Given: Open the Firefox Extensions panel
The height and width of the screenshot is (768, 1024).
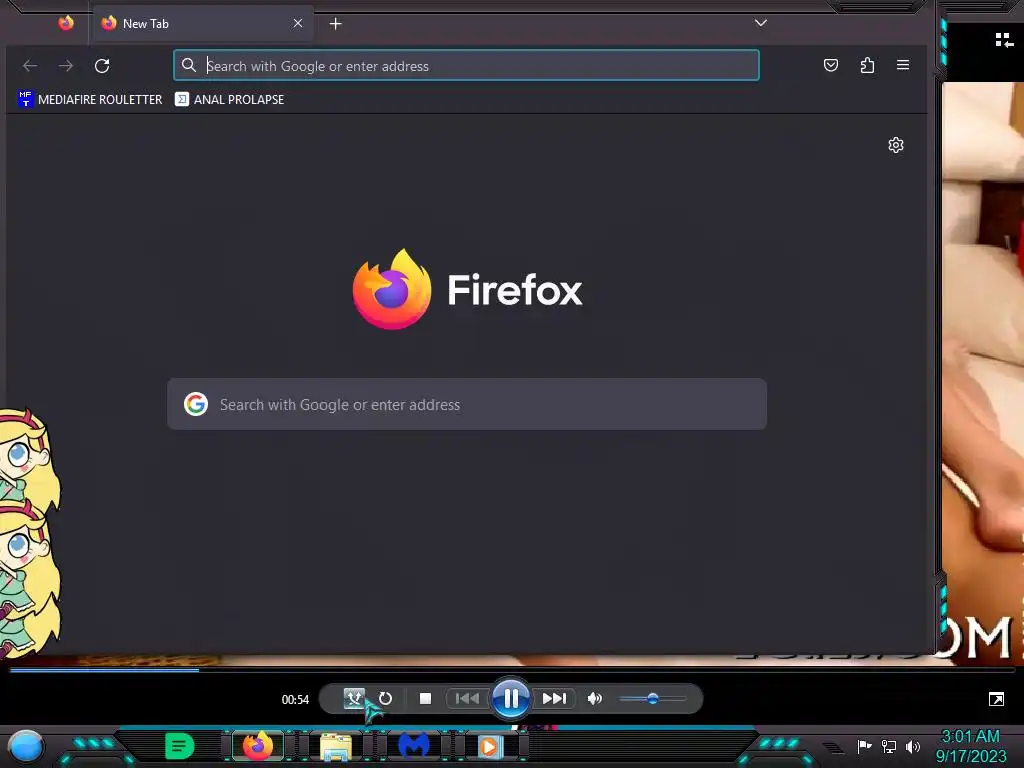Looking at the screenshot, I should pyautogui.click(x=867, y=65).
